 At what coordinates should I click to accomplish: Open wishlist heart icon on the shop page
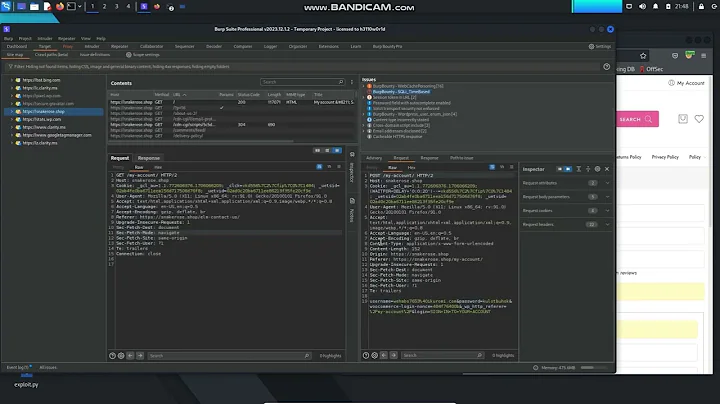(x=699, y=119)
